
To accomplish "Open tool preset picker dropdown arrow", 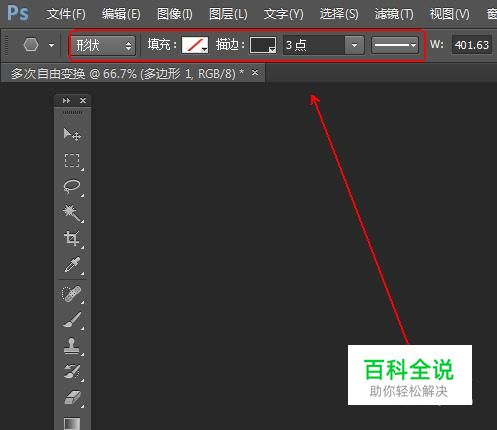I will 51,45.
